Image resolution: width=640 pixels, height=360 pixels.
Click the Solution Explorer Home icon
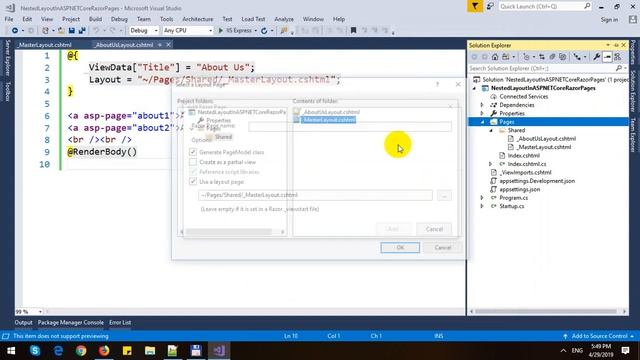[x=495, y=57]
